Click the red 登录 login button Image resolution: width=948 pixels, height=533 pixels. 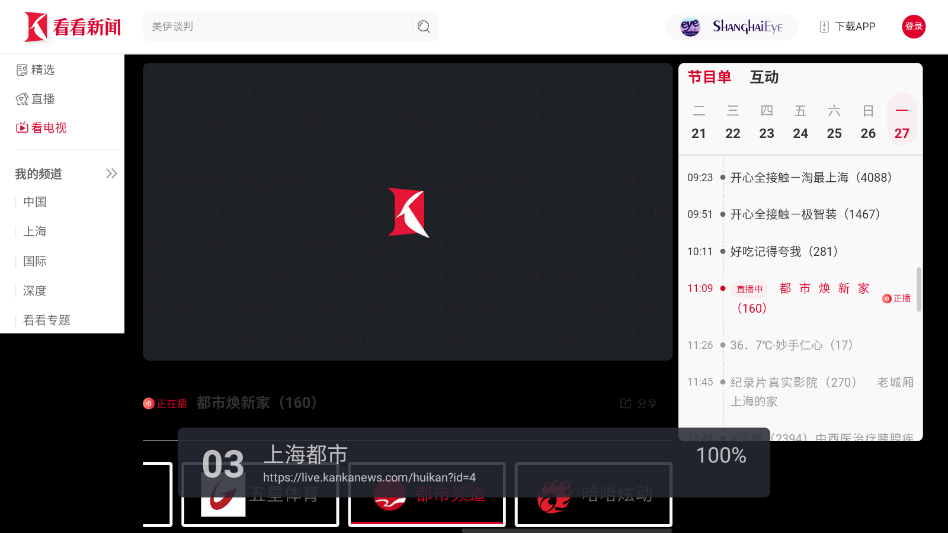coord(914,27)
